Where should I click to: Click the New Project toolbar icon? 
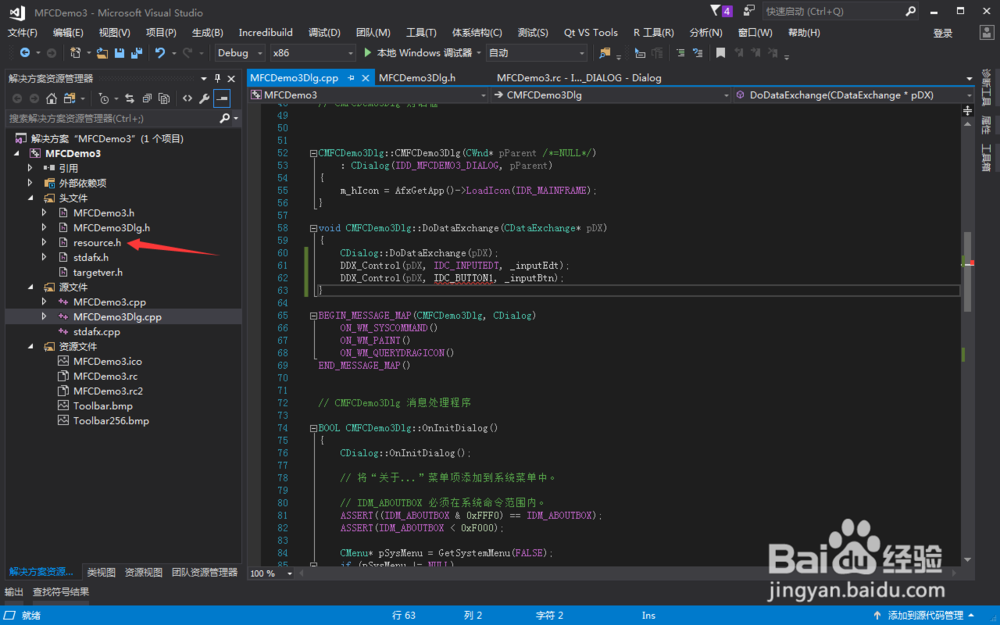[x=75, y=53]
